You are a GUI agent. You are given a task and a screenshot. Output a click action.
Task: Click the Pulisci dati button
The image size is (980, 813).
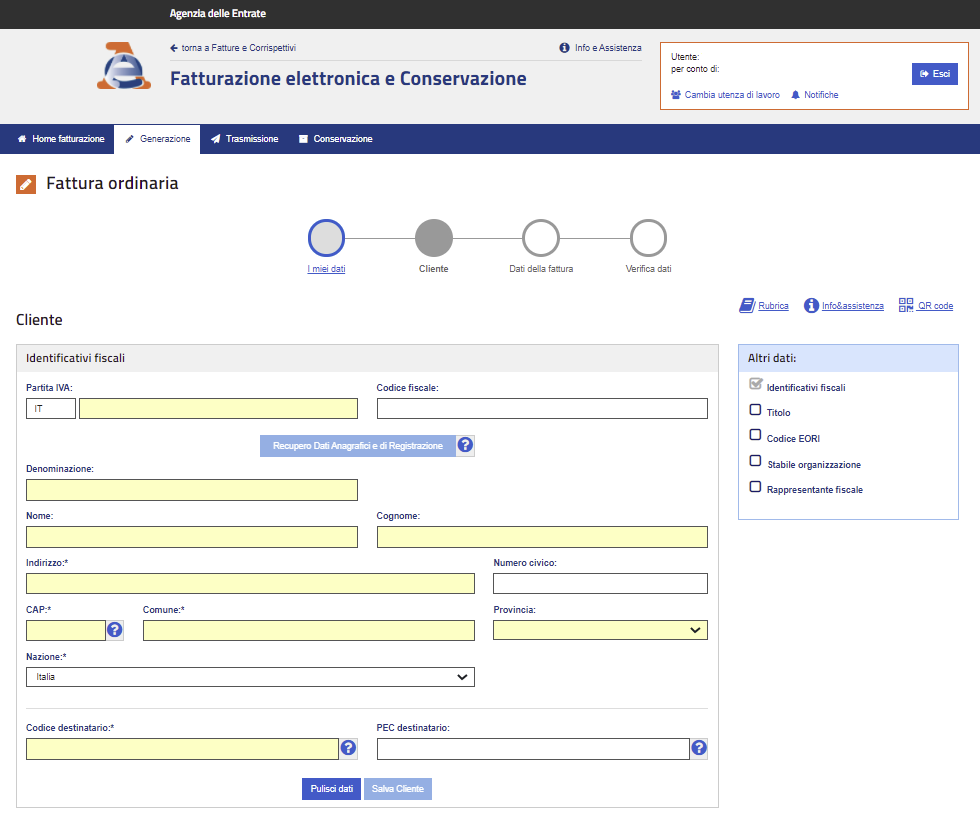tap(331, 789)
